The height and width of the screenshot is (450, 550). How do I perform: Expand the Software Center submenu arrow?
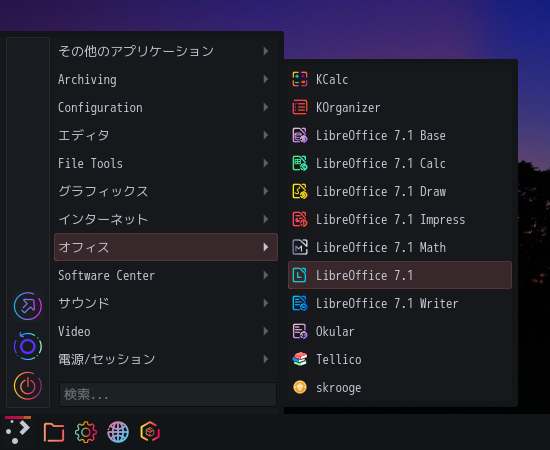(x=266, y=275)
